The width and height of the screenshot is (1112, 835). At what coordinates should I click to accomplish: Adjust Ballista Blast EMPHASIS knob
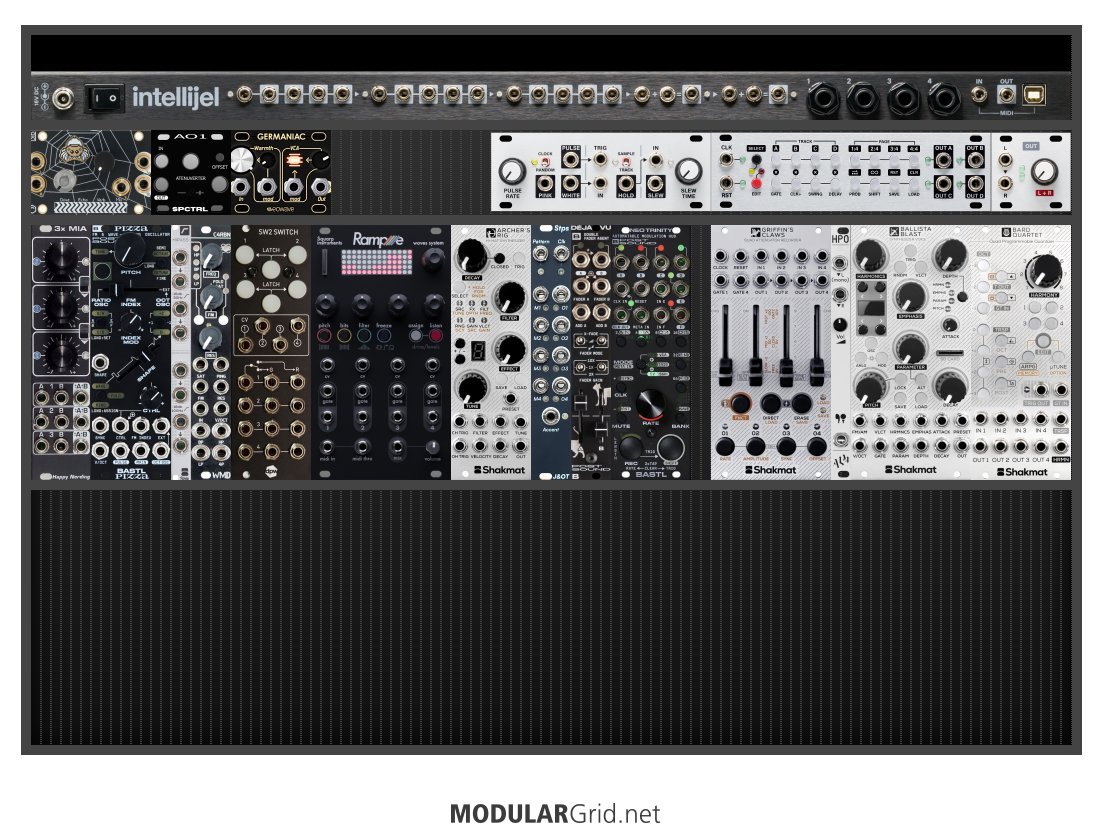coord(910,296)
